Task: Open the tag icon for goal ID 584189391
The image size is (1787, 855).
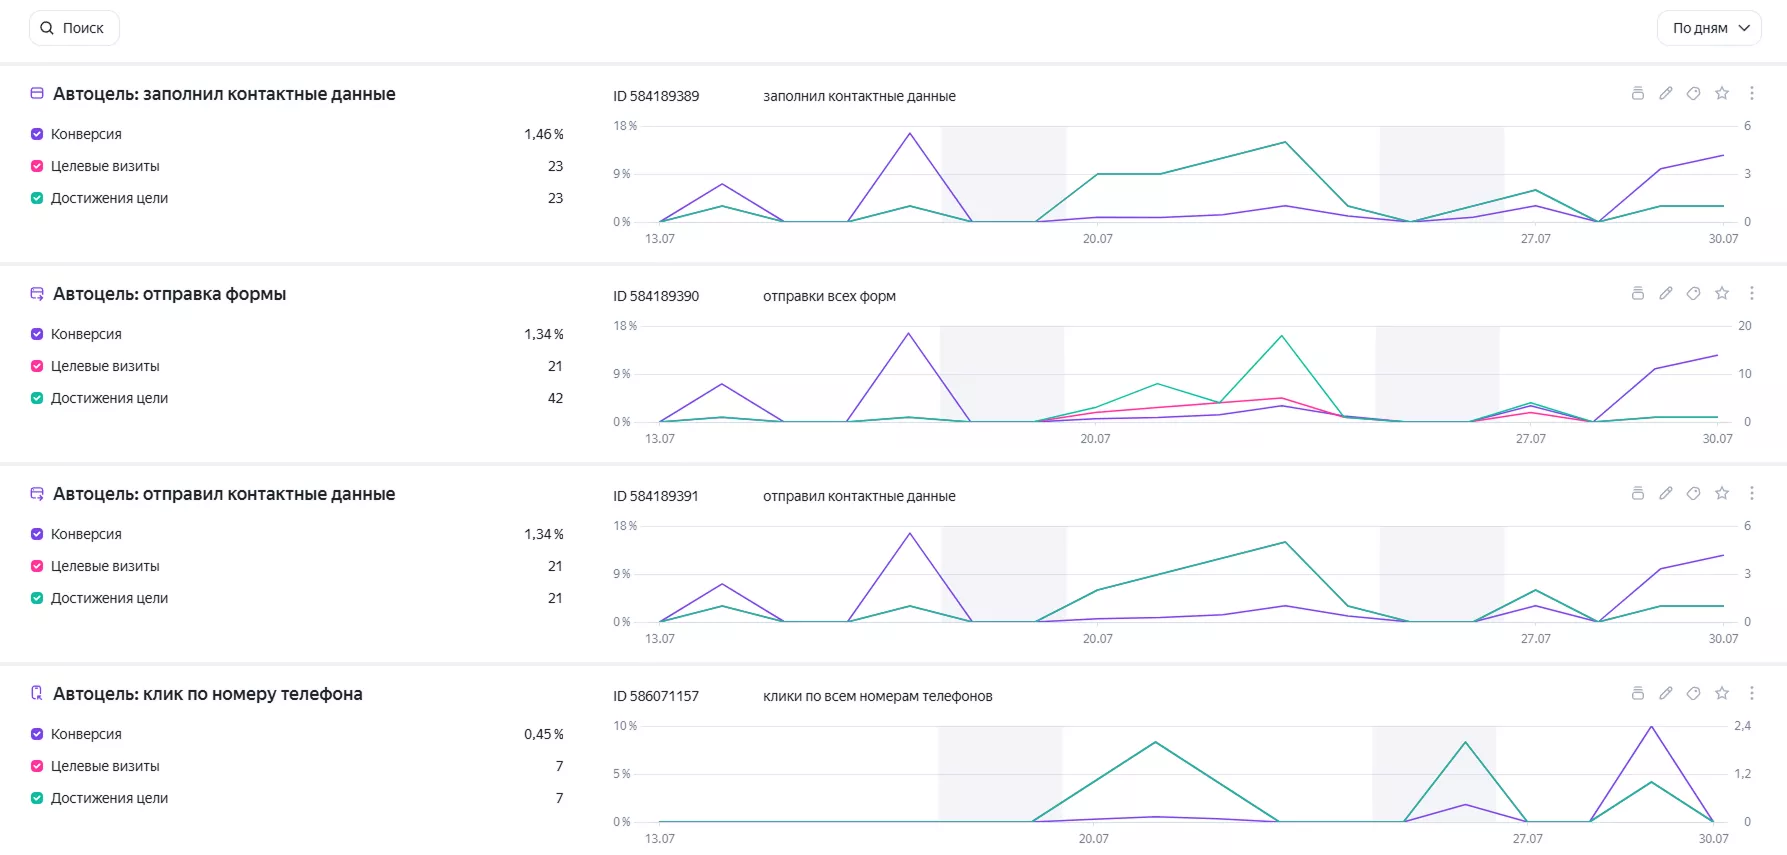Action: 1693,493
